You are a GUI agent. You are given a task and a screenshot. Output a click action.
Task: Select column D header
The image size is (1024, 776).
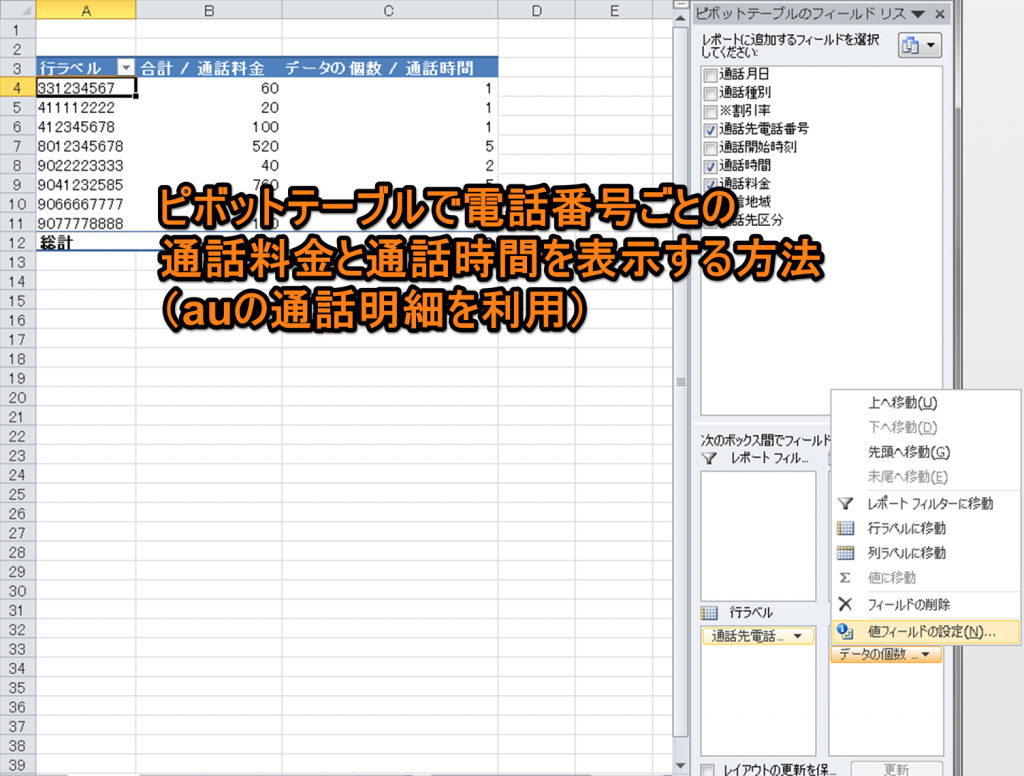(x=536, y=10)
